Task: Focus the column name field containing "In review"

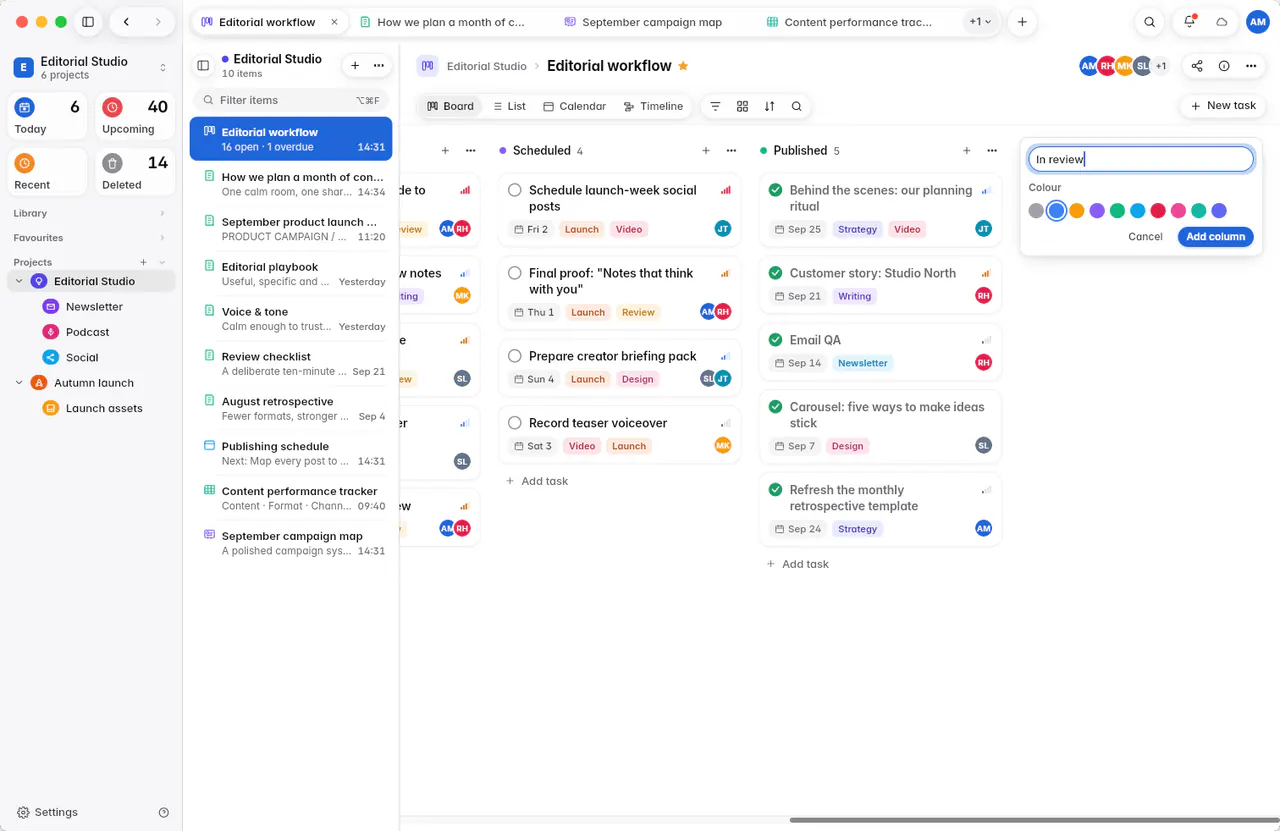Action: point(1141,159)
